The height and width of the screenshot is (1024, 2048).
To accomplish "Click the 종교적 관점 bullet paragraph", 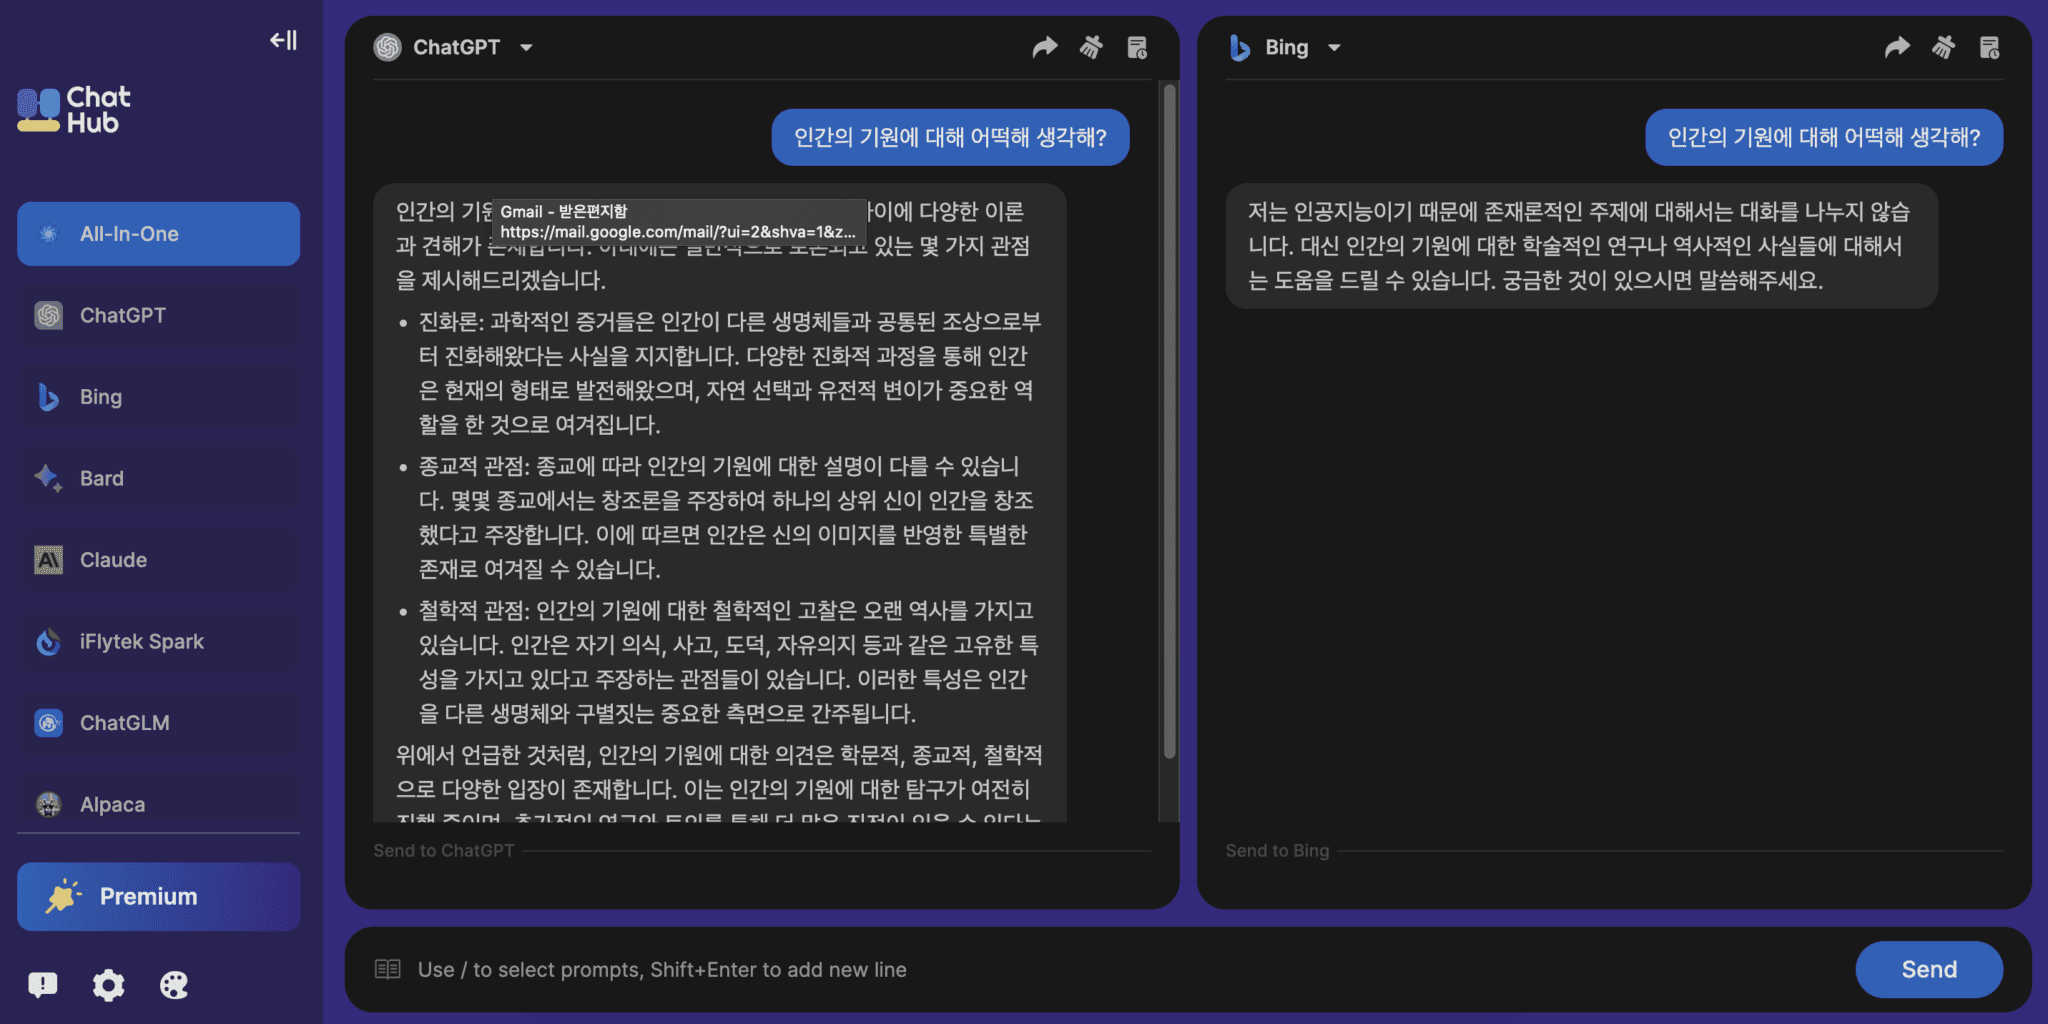I will coord(726,518).
